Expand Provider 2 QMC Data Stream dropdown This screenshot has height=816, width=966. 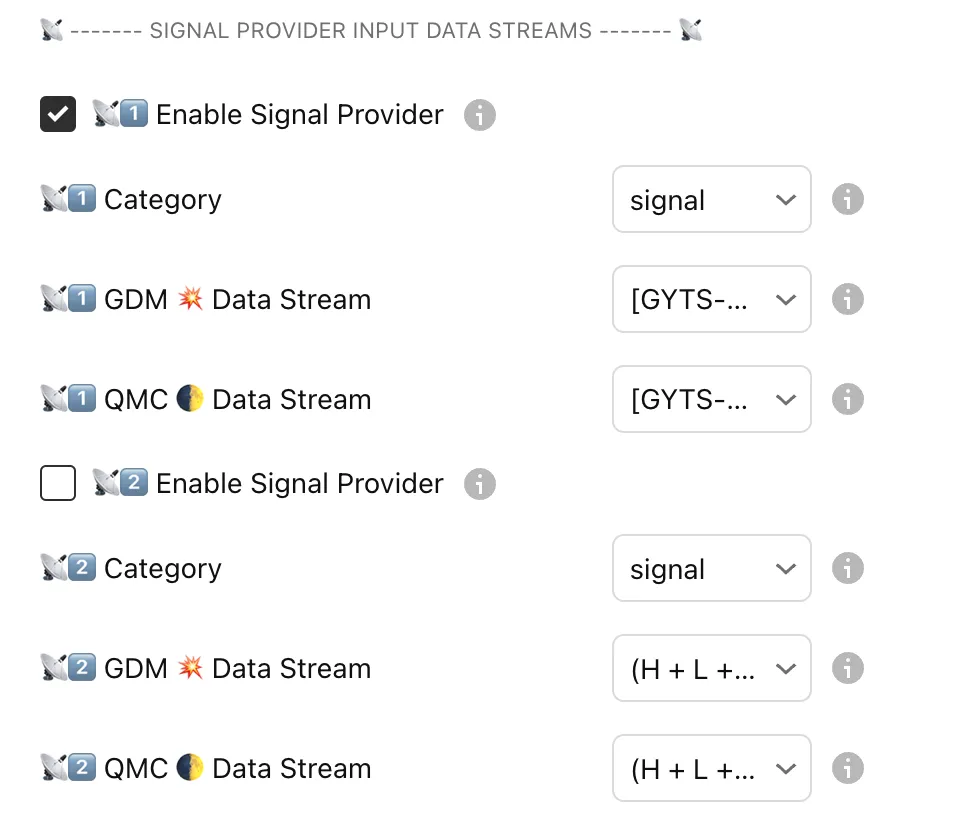coord(711,768)
